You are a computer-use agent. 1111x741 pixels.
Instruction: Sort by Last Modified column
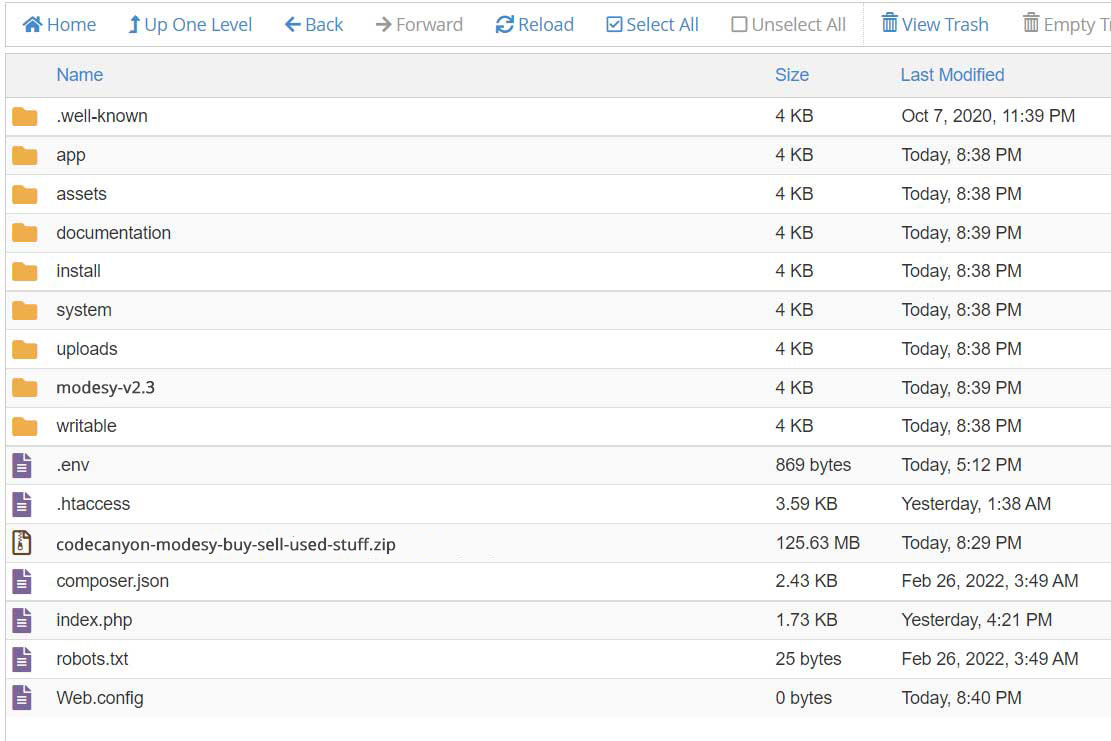[x=951, y=75]
